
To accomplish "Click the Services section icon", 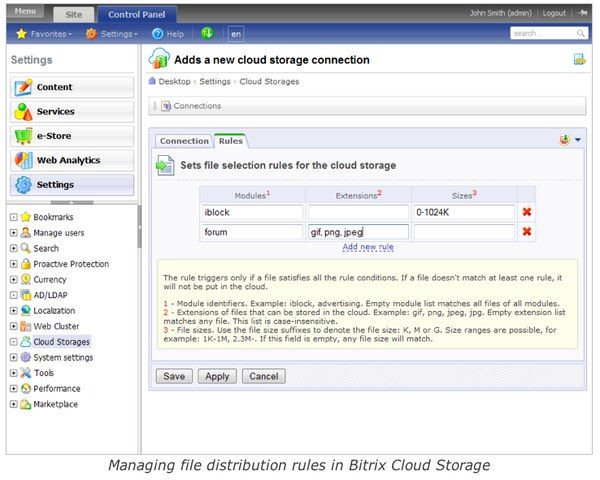I will [x=23, y=111].
